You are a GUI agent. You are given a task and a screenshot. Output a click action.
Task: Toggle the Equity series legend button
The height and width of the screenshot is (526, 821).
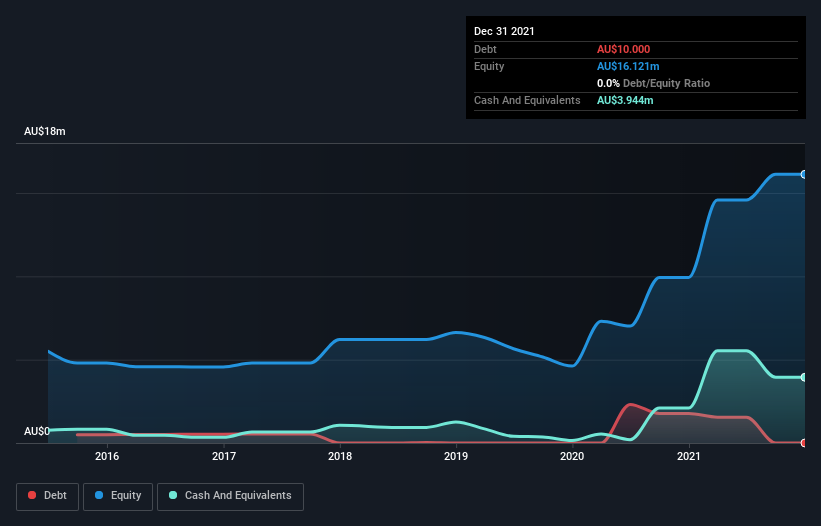coord(118,496)
